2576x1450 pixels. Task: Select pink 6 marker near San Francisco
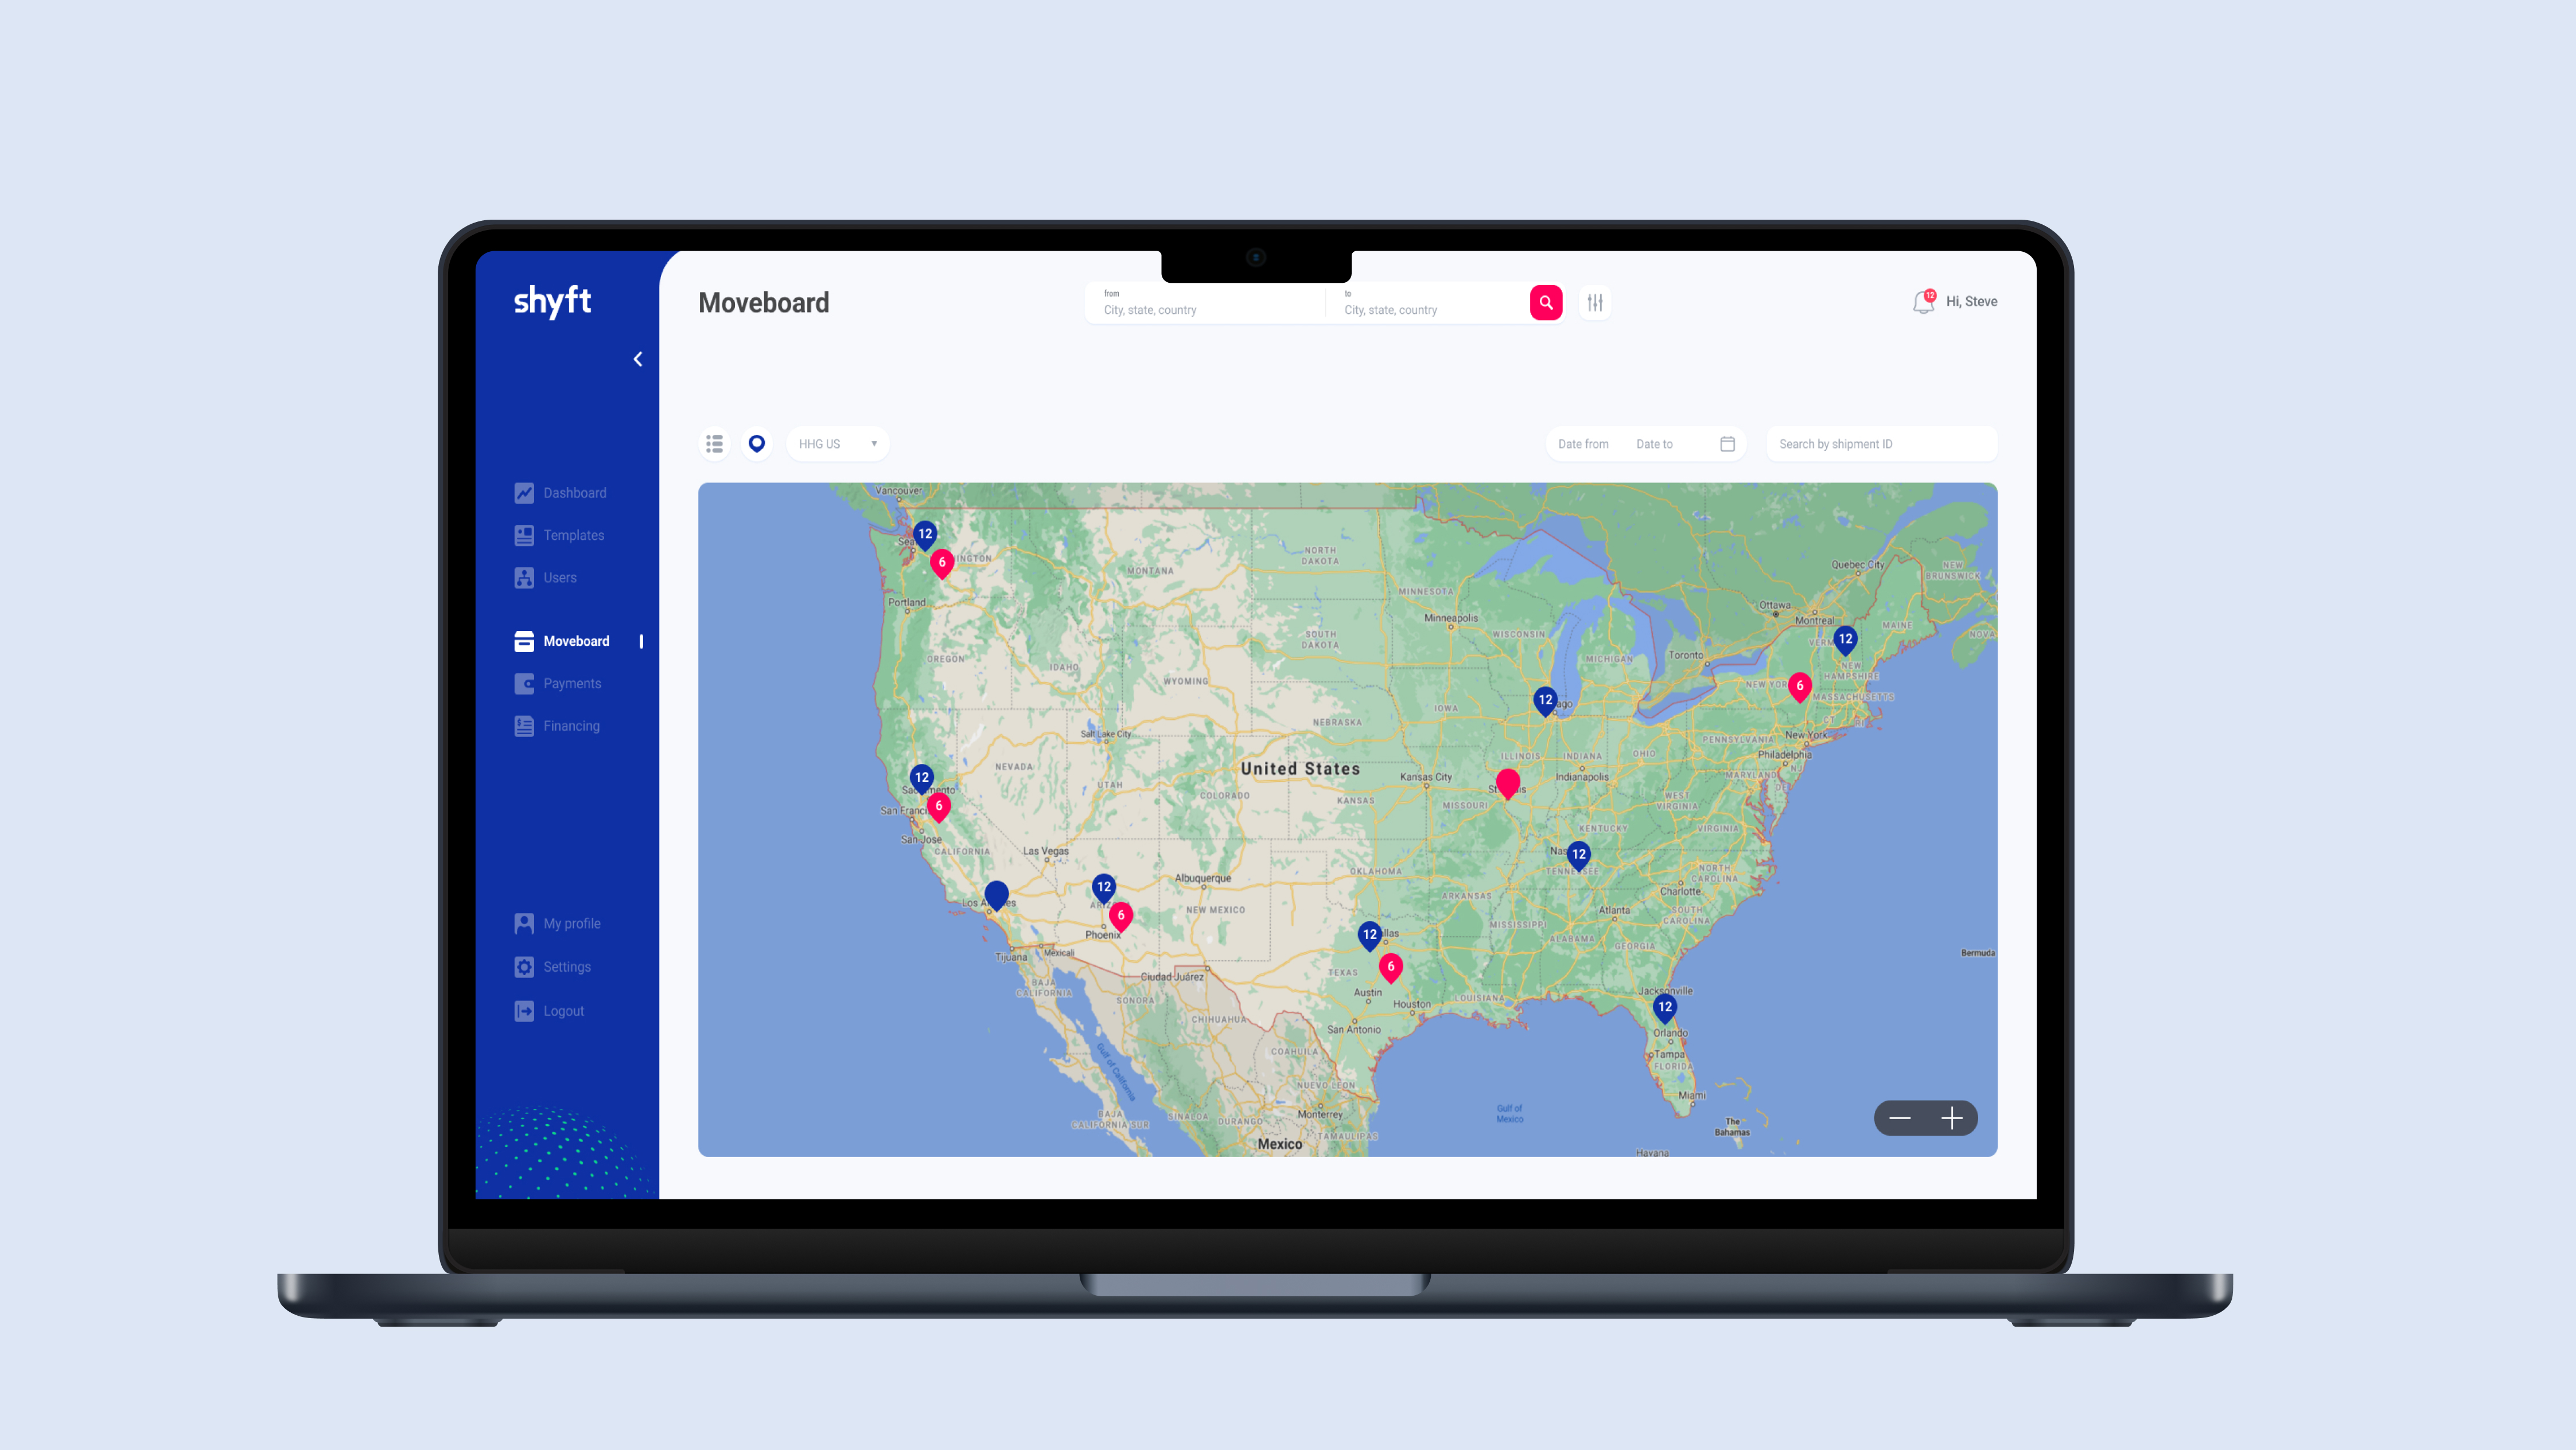point(938,807)
